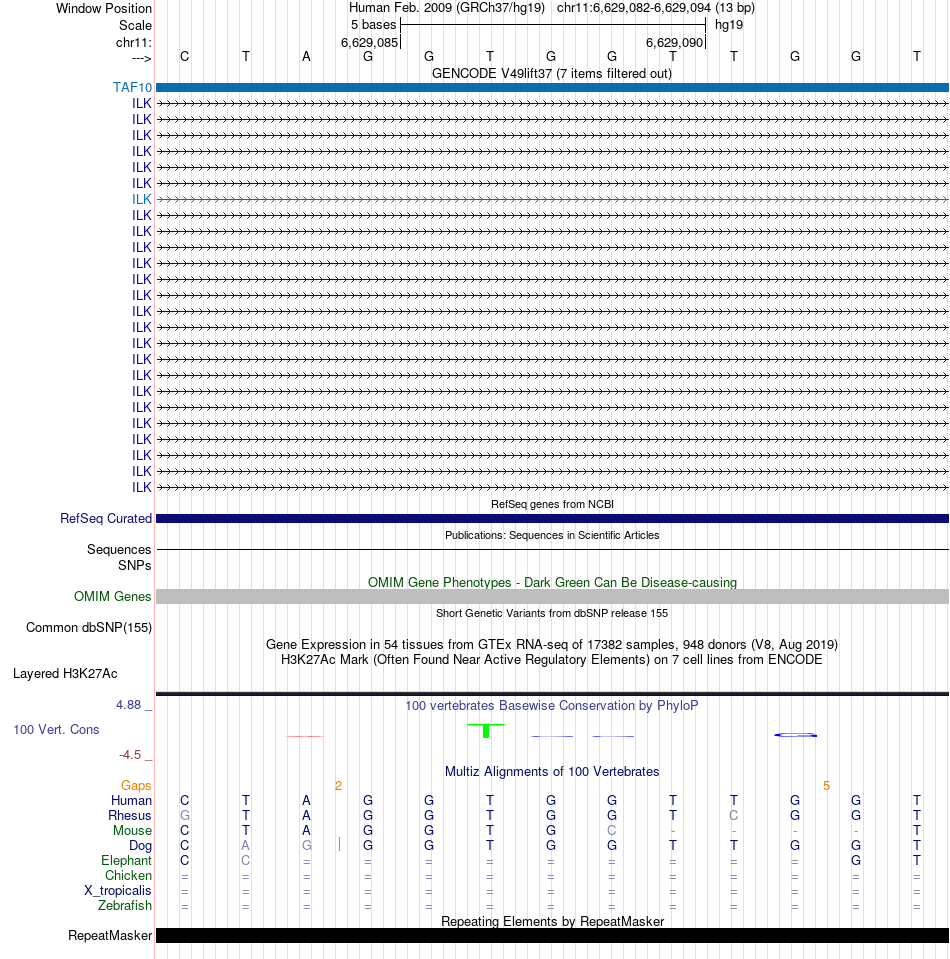
Task: Click the Elephant alignment row label
Action: point(126,861)
